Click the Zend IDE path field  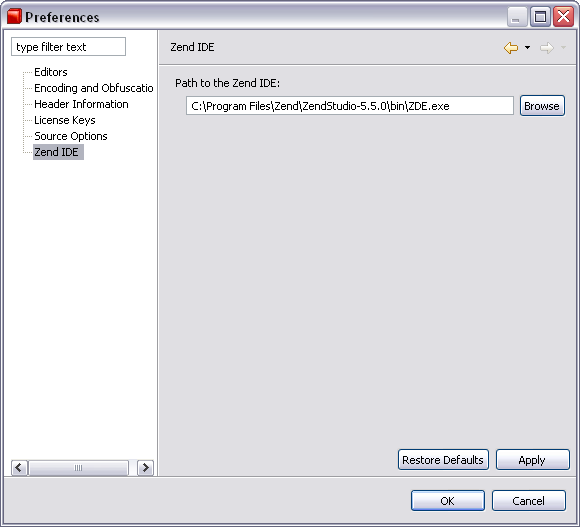click(x=350, y=106)
